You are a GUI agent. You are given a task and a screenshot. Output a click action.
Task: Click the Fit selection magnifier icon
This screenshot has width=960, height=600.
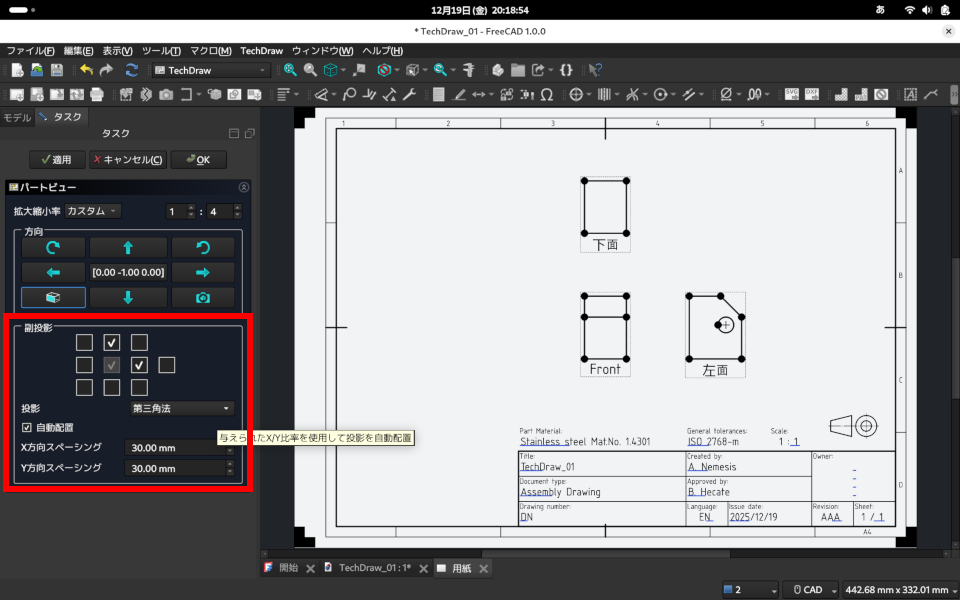(x=310, y=70)
